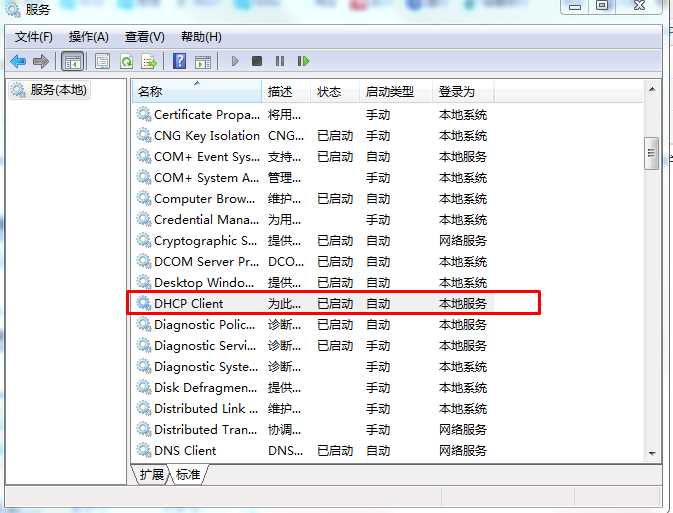
Task: Sort by the 状态 column header
Action: coord(334,91)
